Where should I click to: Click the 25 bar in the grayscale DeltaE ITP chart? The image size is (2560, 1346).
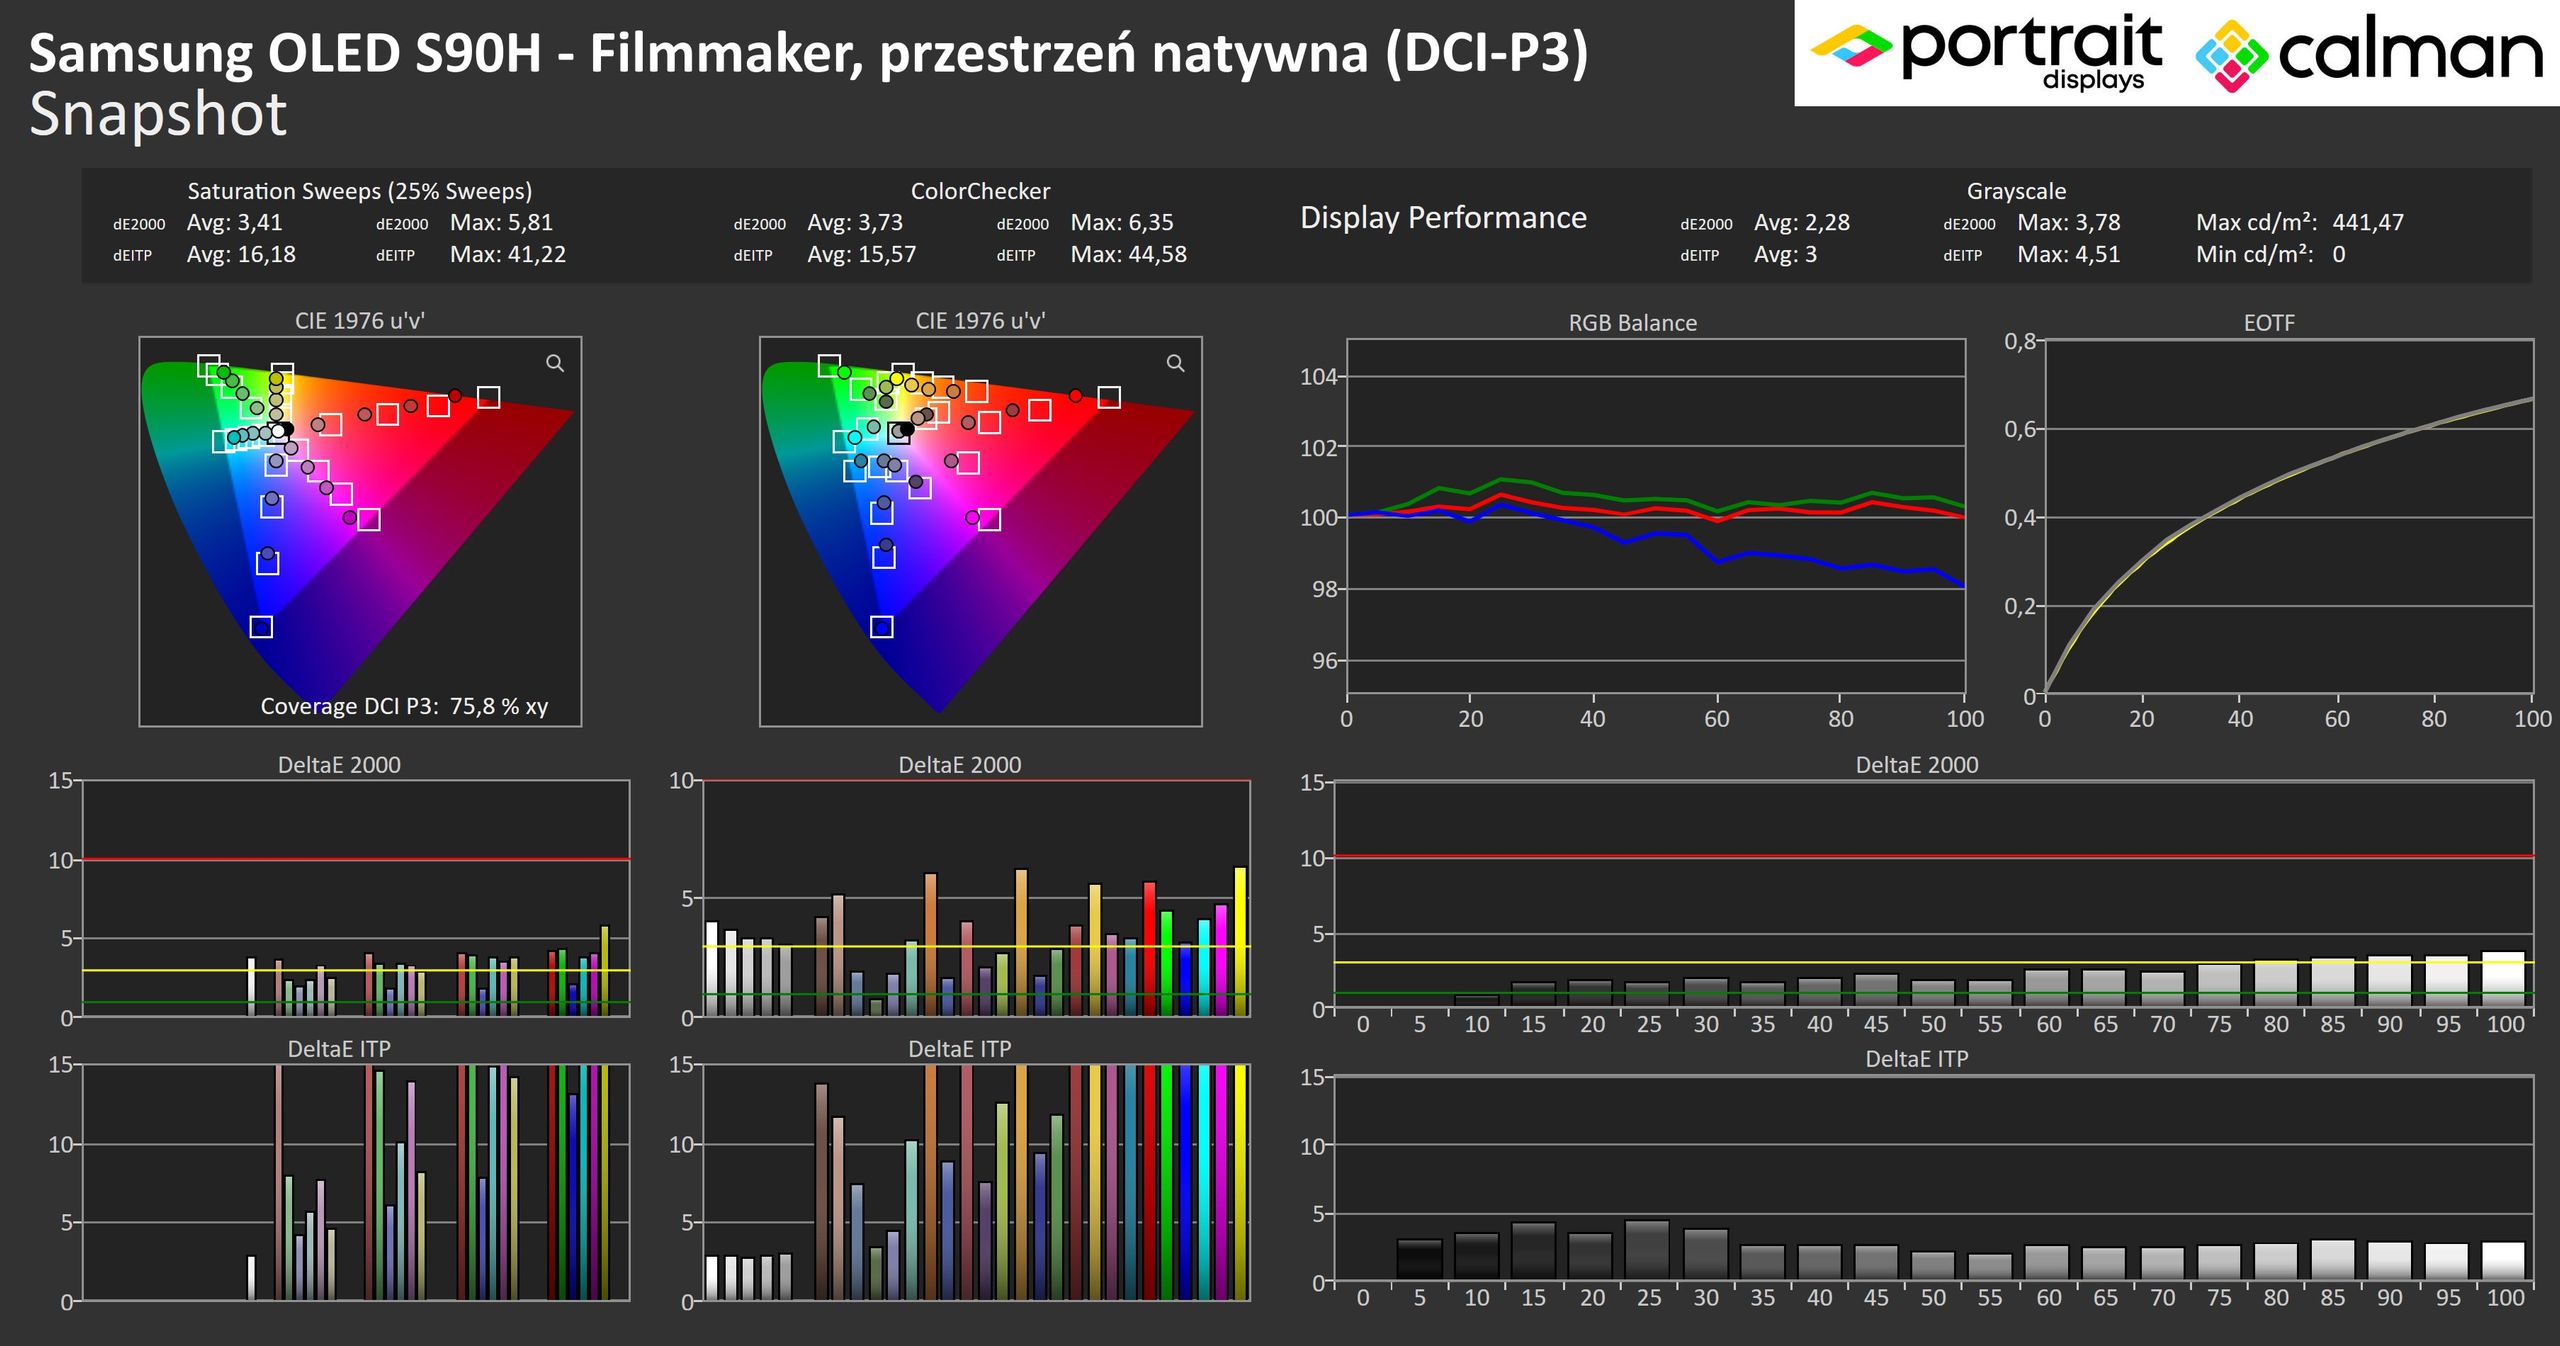(x=1647, y=1250)
